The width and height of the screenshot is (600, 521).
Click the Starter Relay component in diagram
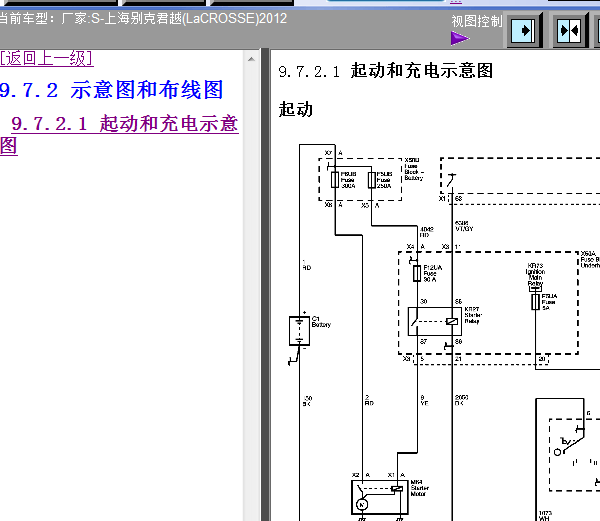[435, 321]
